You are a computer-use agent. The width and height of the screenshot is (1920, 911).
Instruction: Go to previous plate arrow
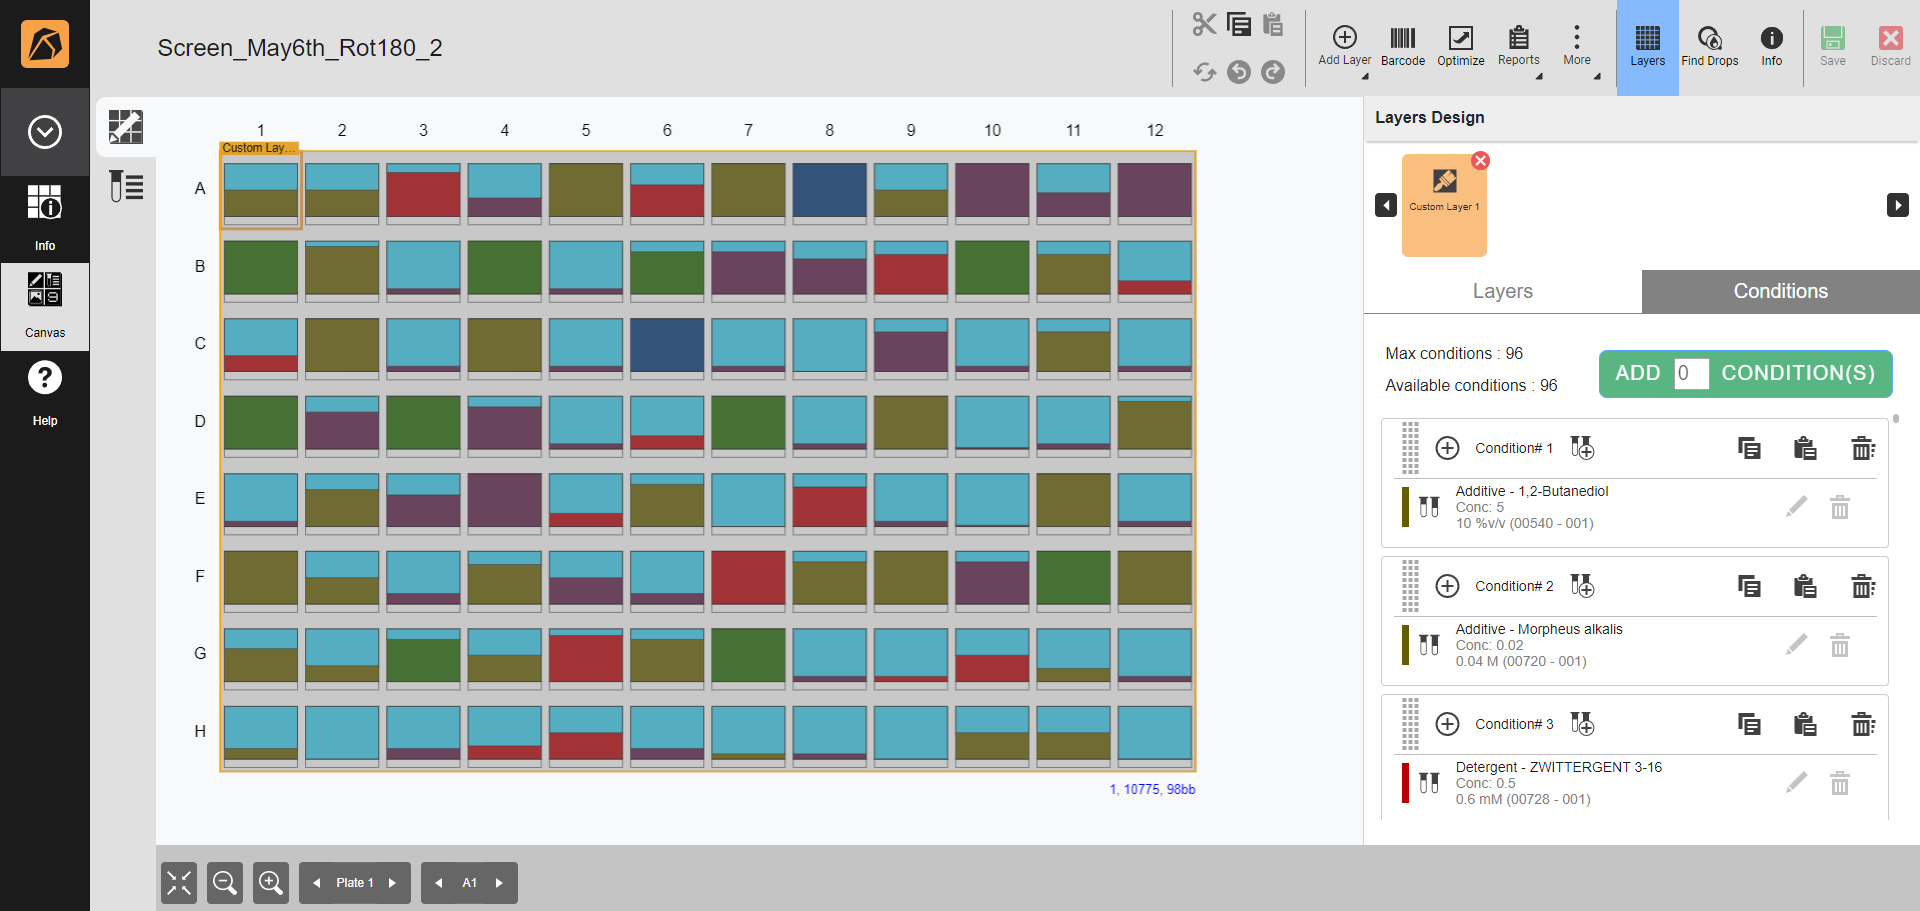[x=317, y=883]
